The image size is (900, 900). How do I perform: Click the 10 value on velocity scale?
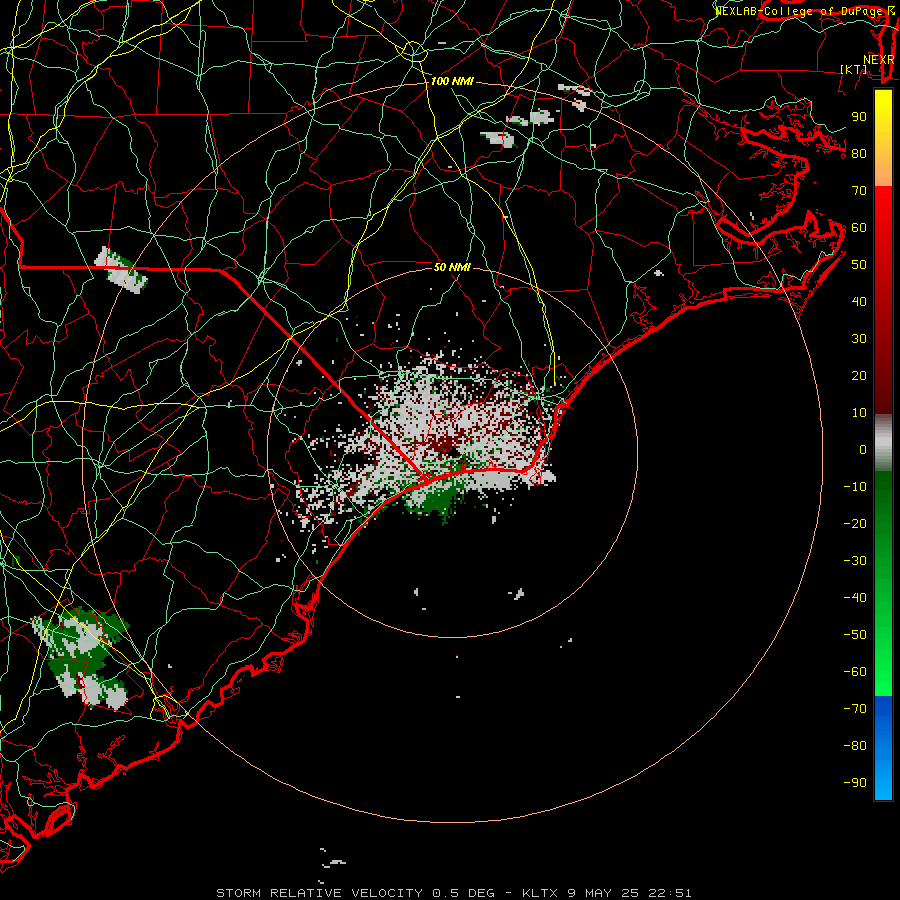[x=859, y=413]
